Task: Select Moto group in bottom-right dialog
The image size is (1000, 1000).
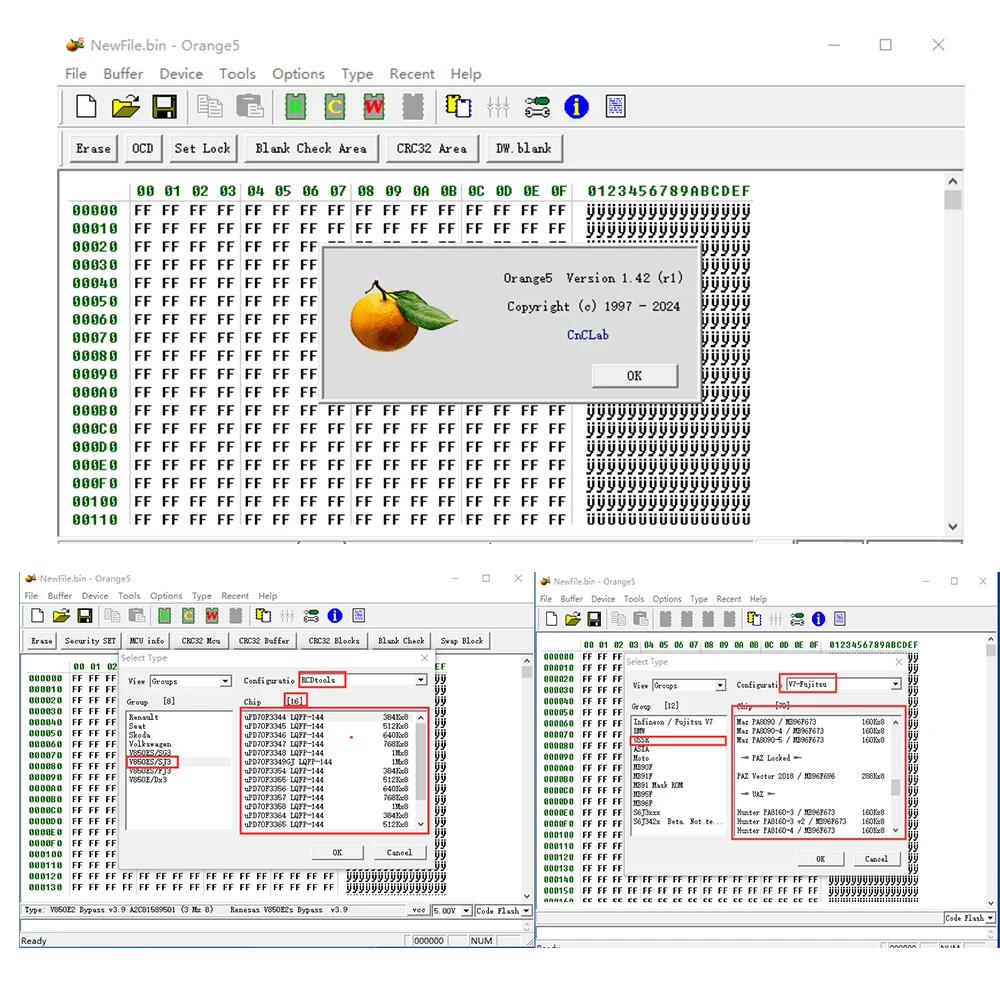Action: tap(642, 758)
